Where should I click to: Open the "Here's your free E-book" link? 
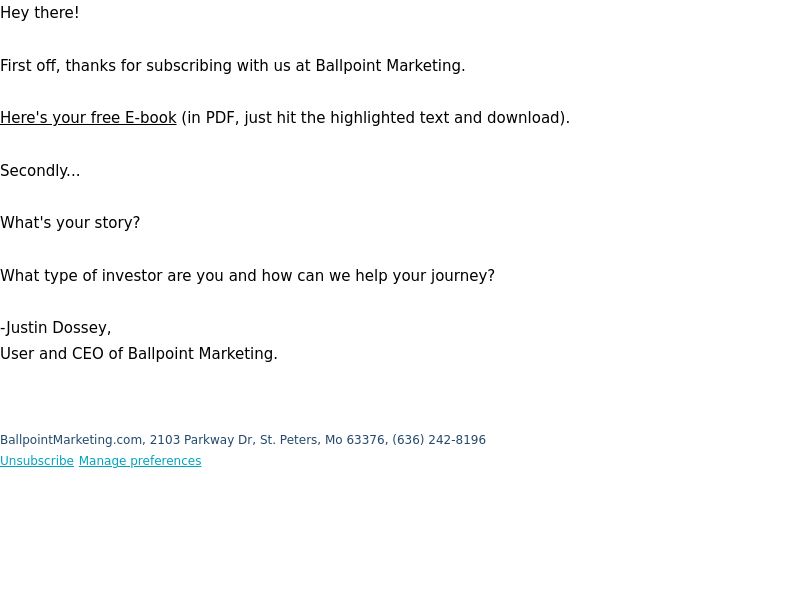pyautogui.click(x=88, y=118)
